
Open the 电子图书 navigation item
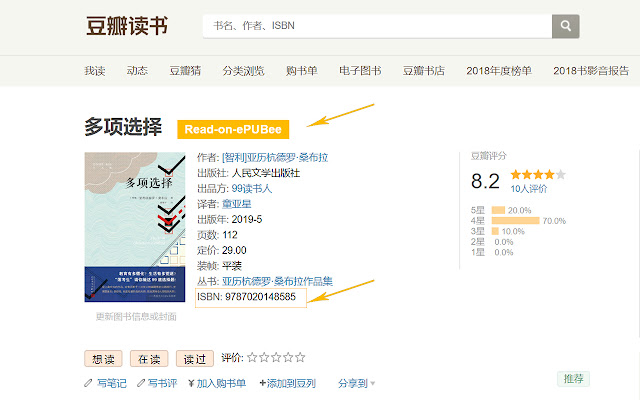click(360, 71)
